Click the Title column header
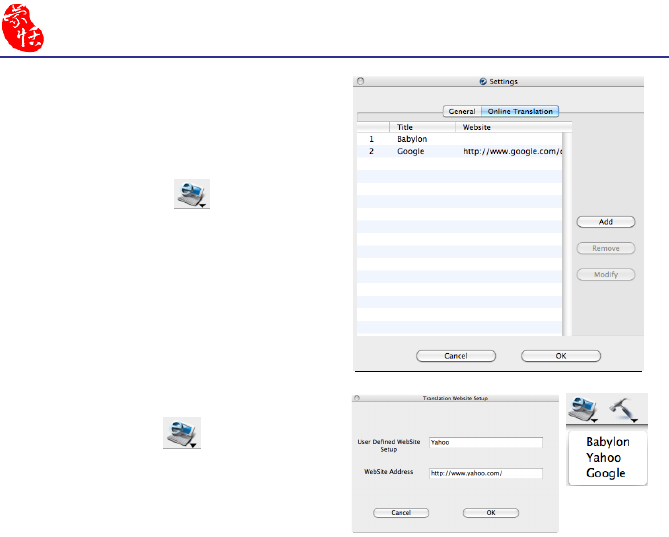 (422, 127)
